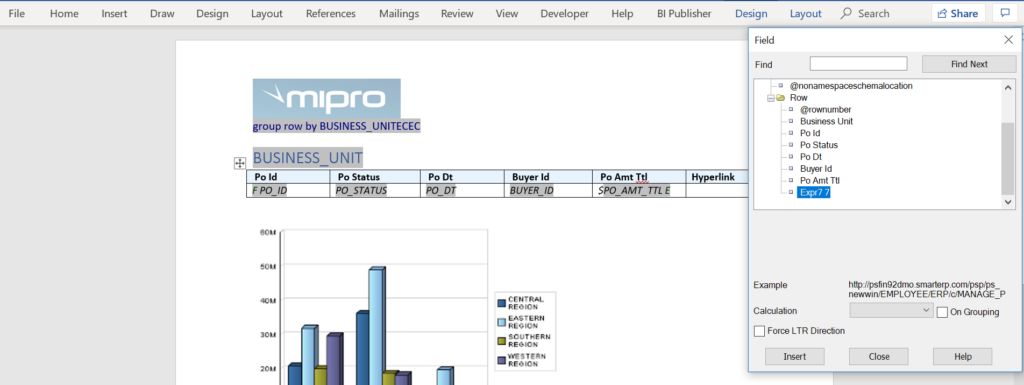Click the EASTERN REGION legend swatch

pyautogui.click(x=501, y=322)
